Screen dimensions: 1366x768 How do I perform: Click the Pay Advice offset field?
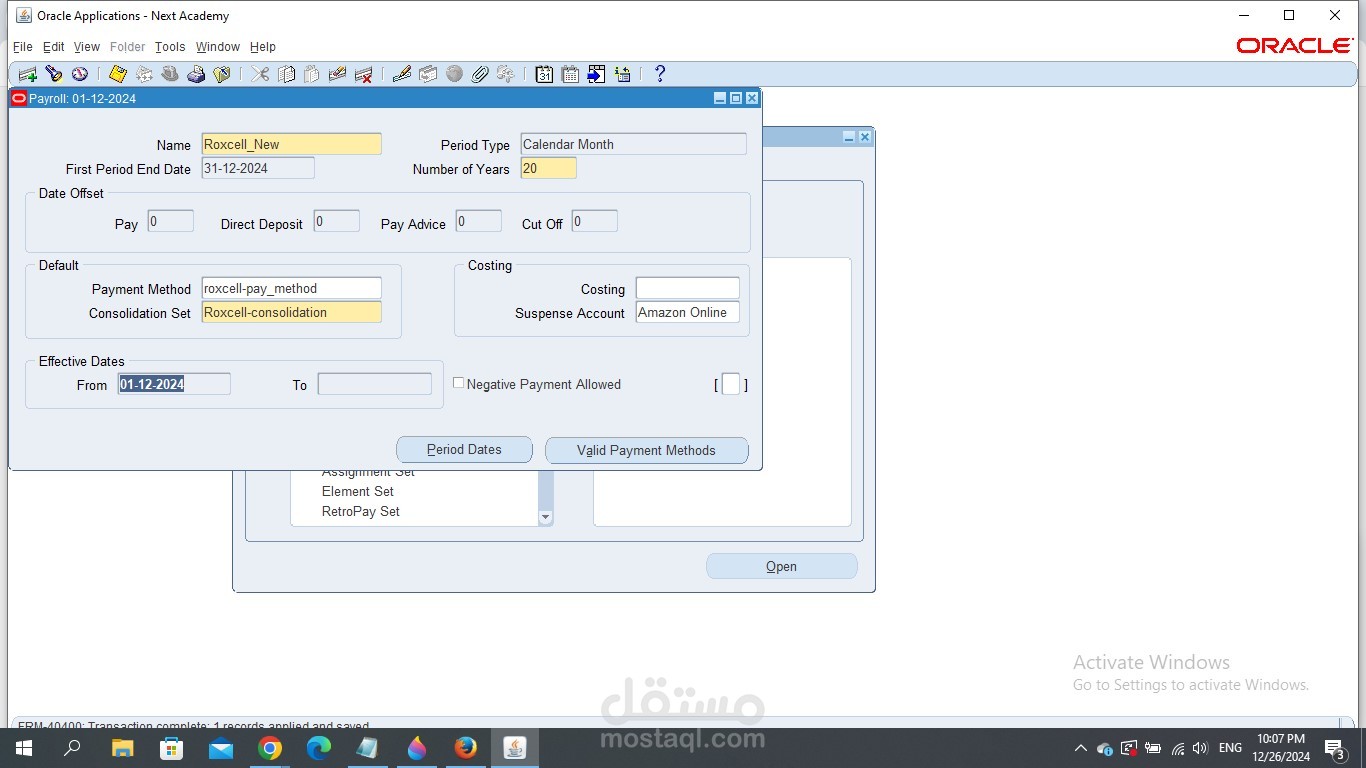pos(479,221)
